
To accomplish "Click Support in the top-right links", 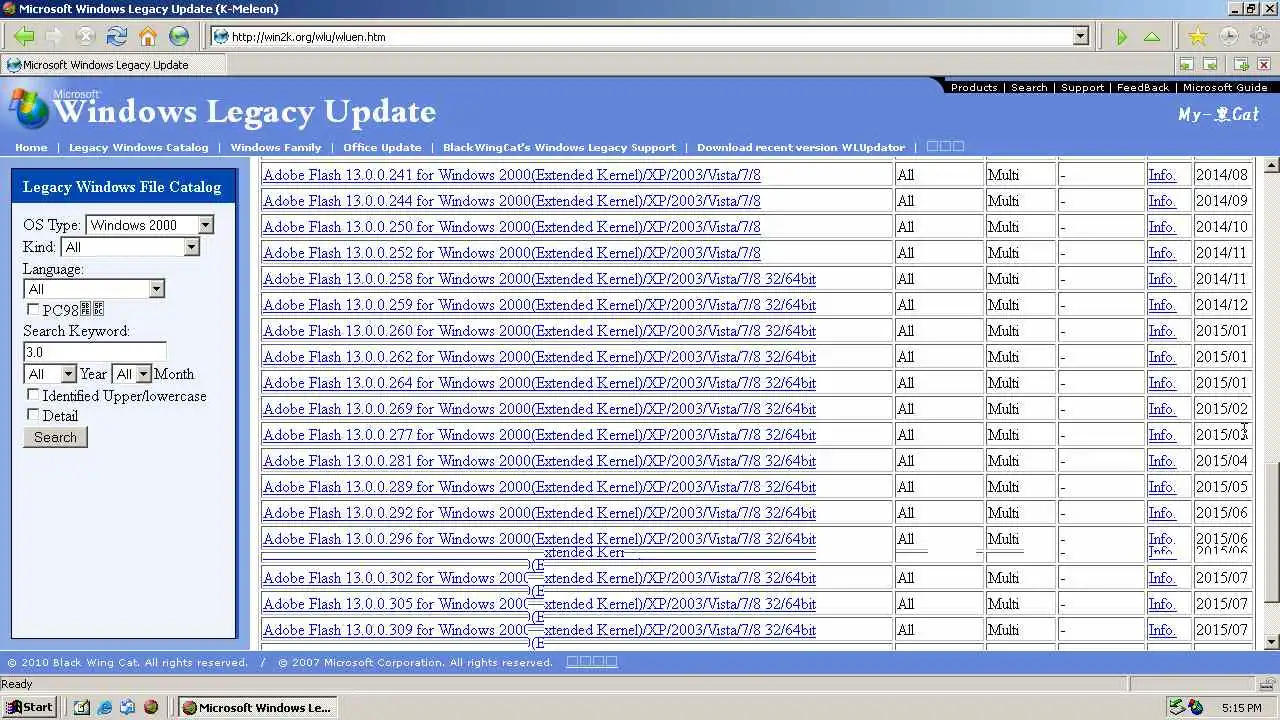I will click(1082, 87).
